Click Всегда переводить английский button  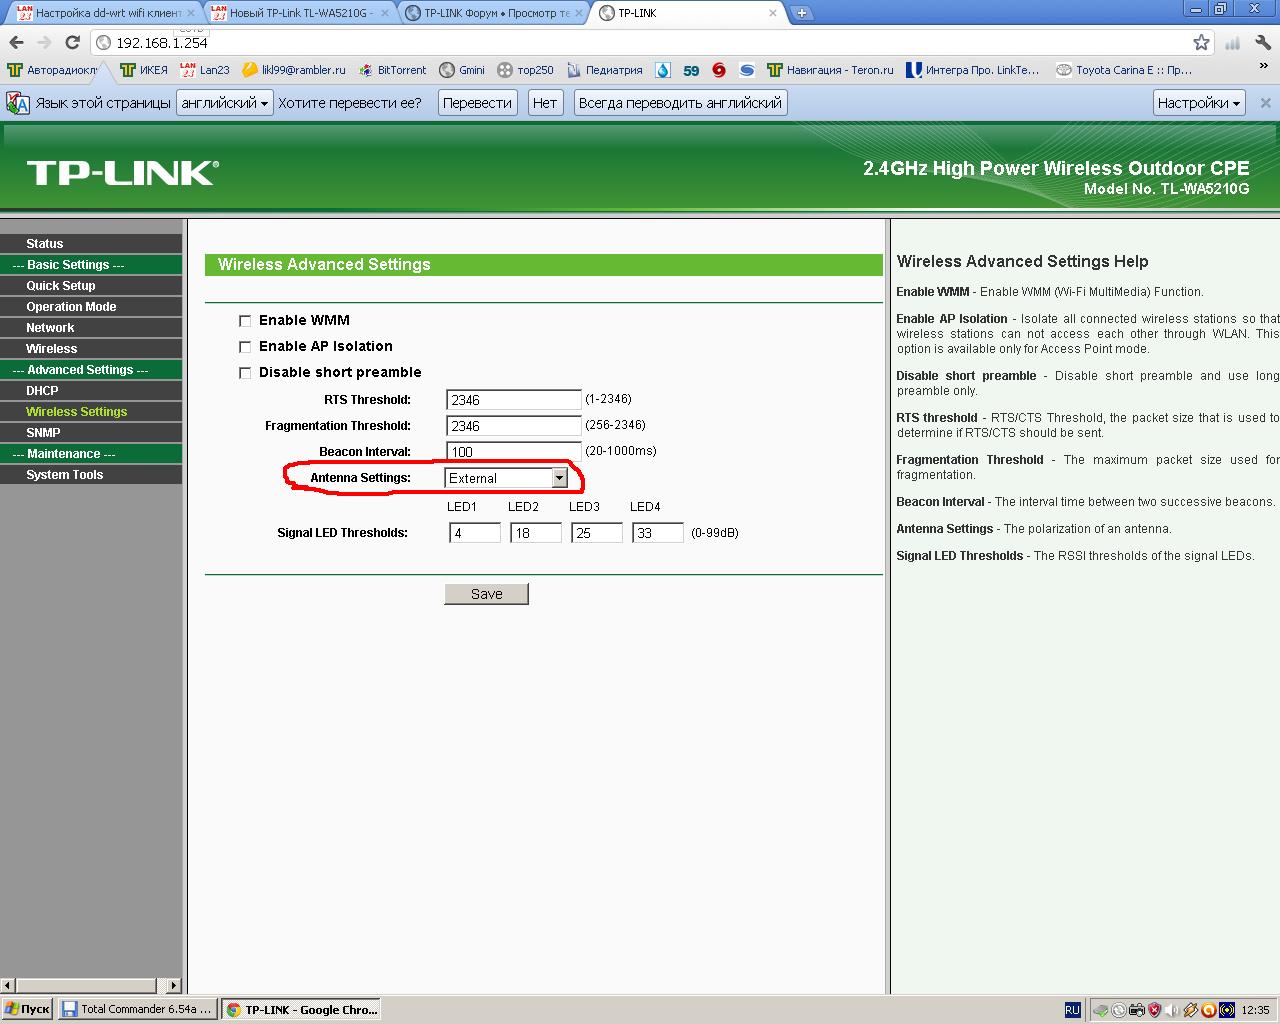coord(680,103)
